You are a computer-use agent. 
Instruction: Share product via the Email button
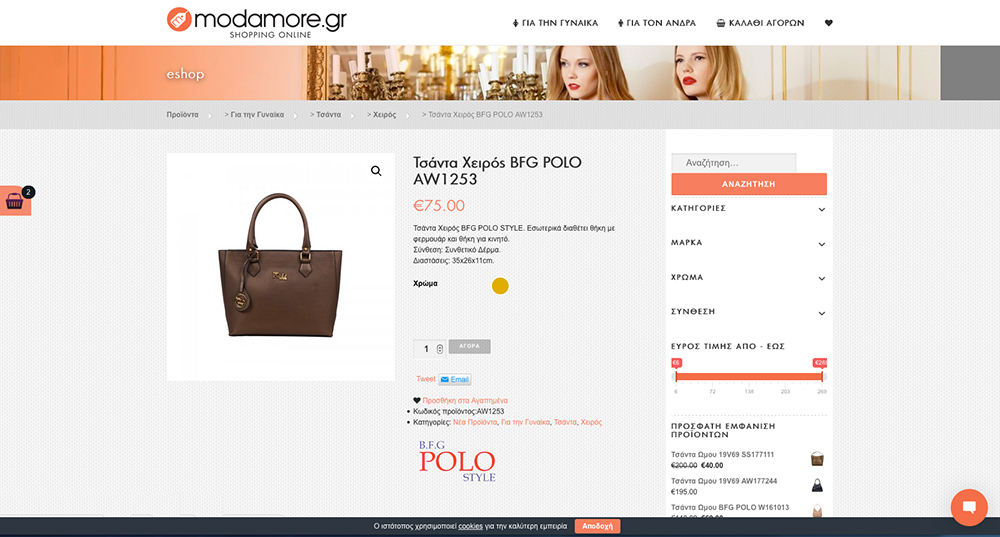pyautogui.click(x=455, y=379)
